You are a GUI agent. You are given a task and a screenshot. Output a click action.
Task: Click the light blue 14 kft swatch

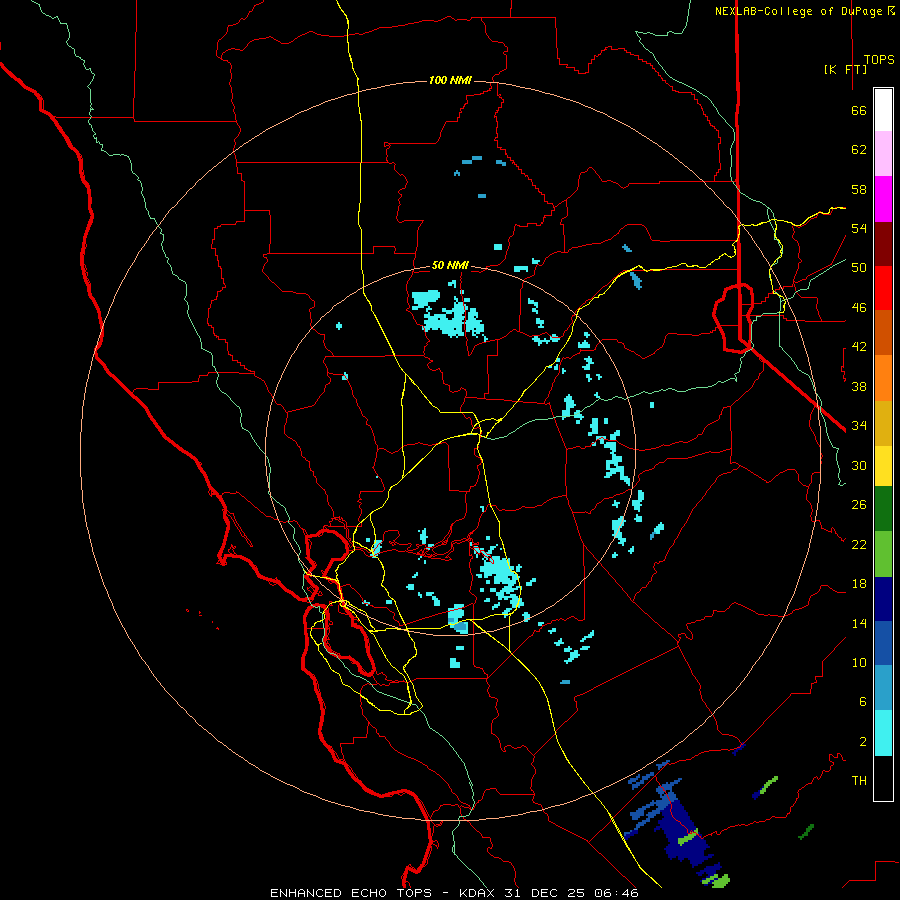click(883, 688)
